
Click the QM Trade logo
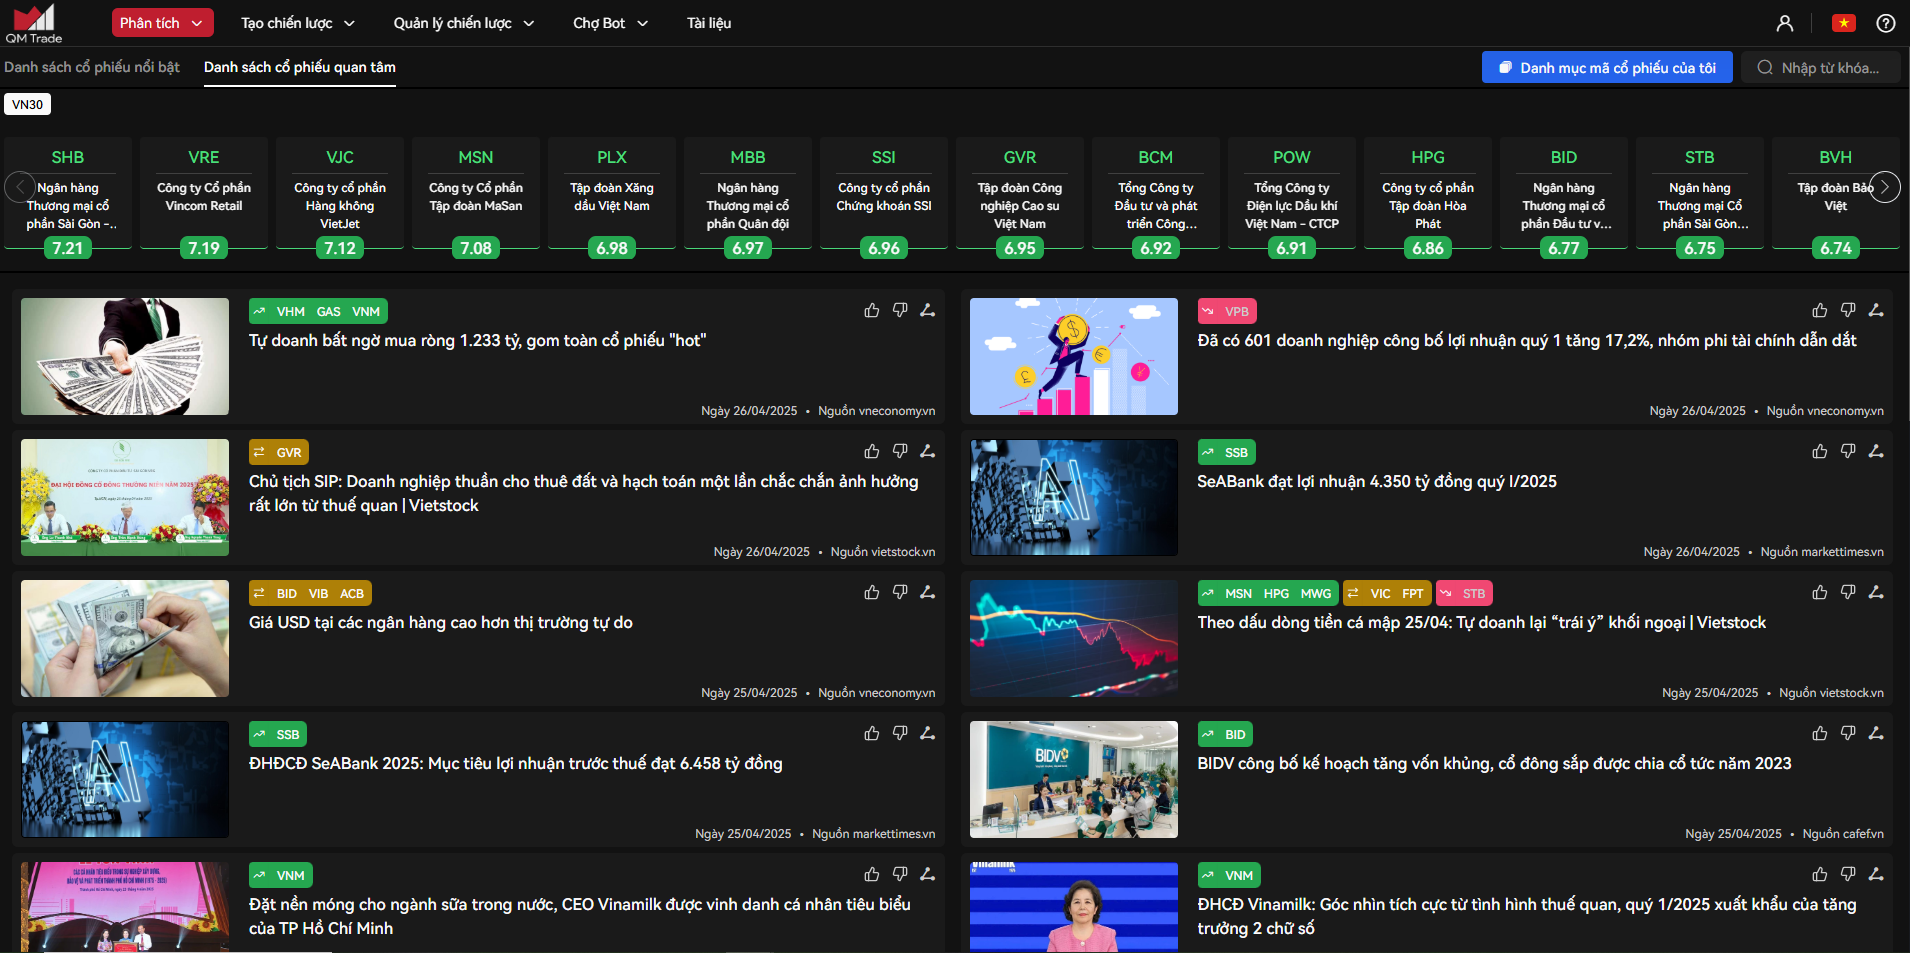point(34,24)
